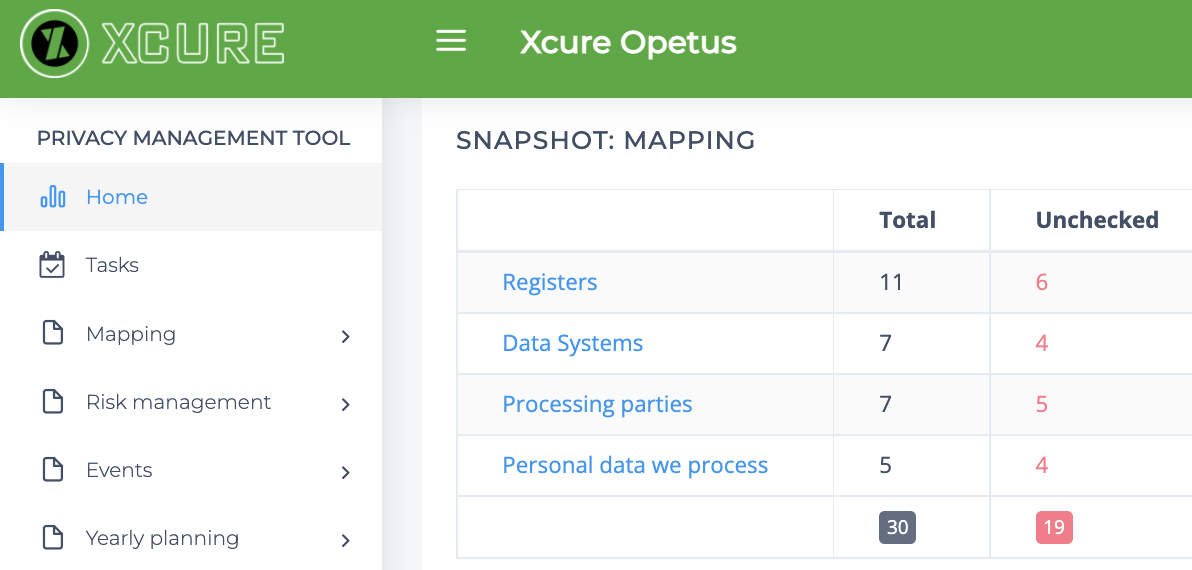Open the Data Systems link
The image size is (1192, 570).
572,343
